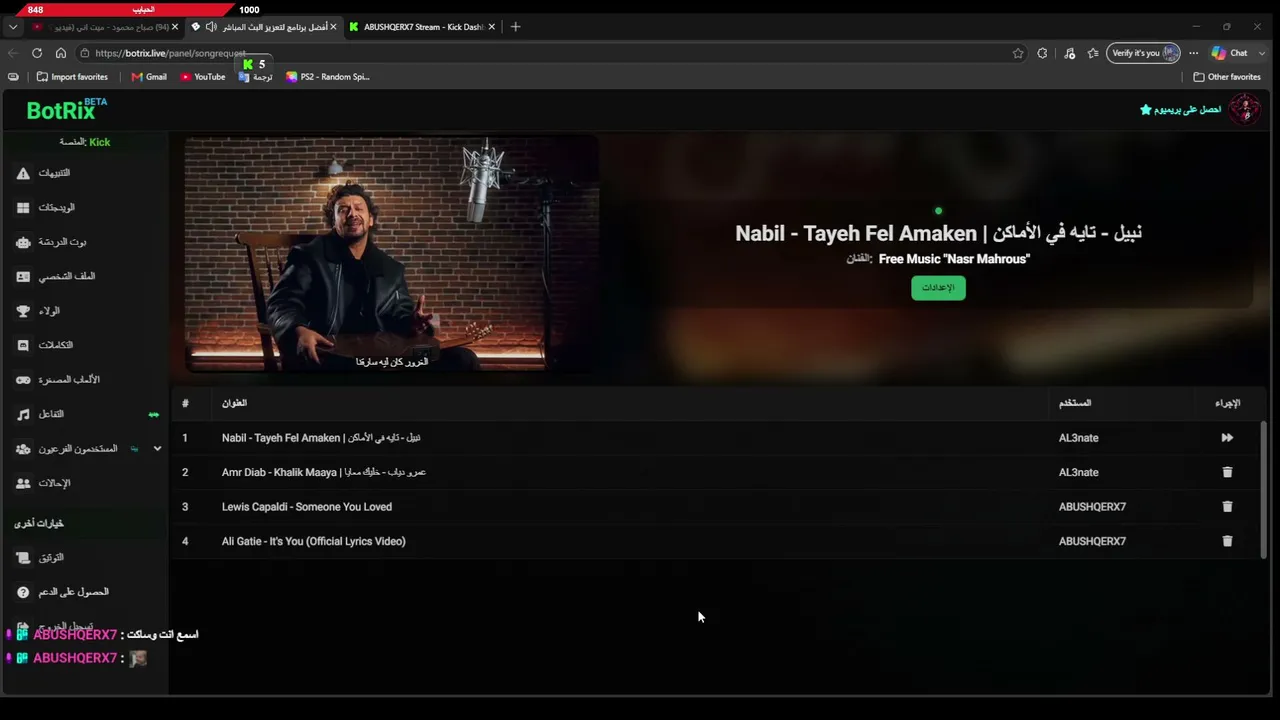Viewport: 1280px width, 720px height.
Task: Open the الألعاب المصغرة gamepad icon
Action: [x=23, y=380]
